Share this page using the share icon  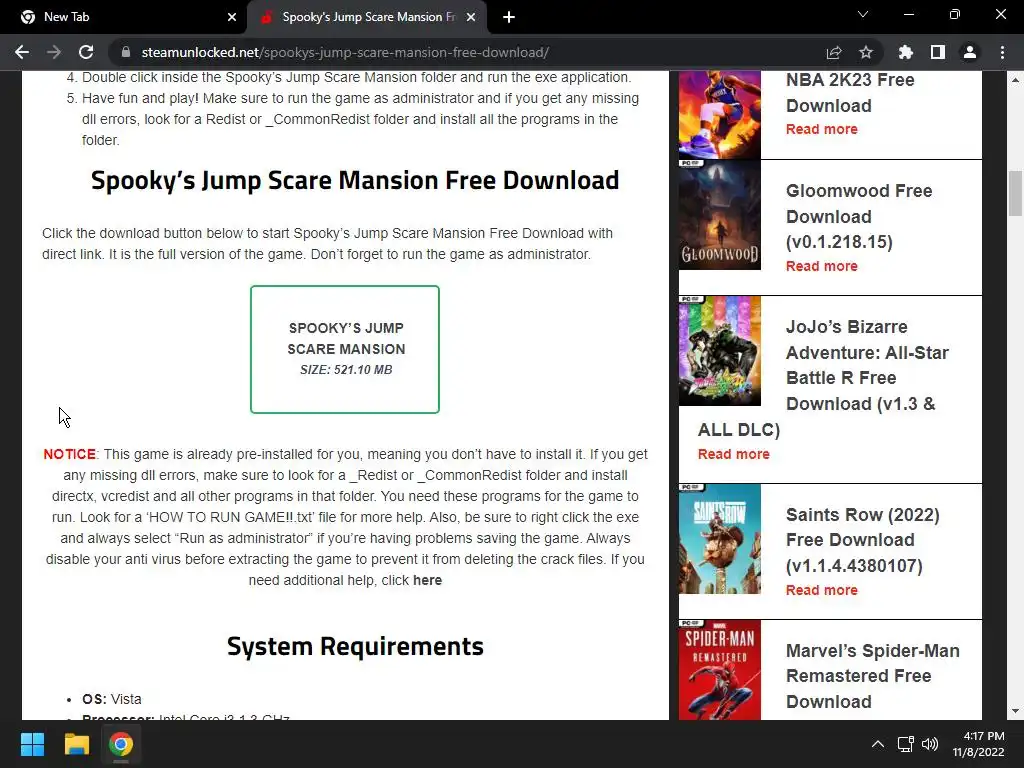point(834,52)
